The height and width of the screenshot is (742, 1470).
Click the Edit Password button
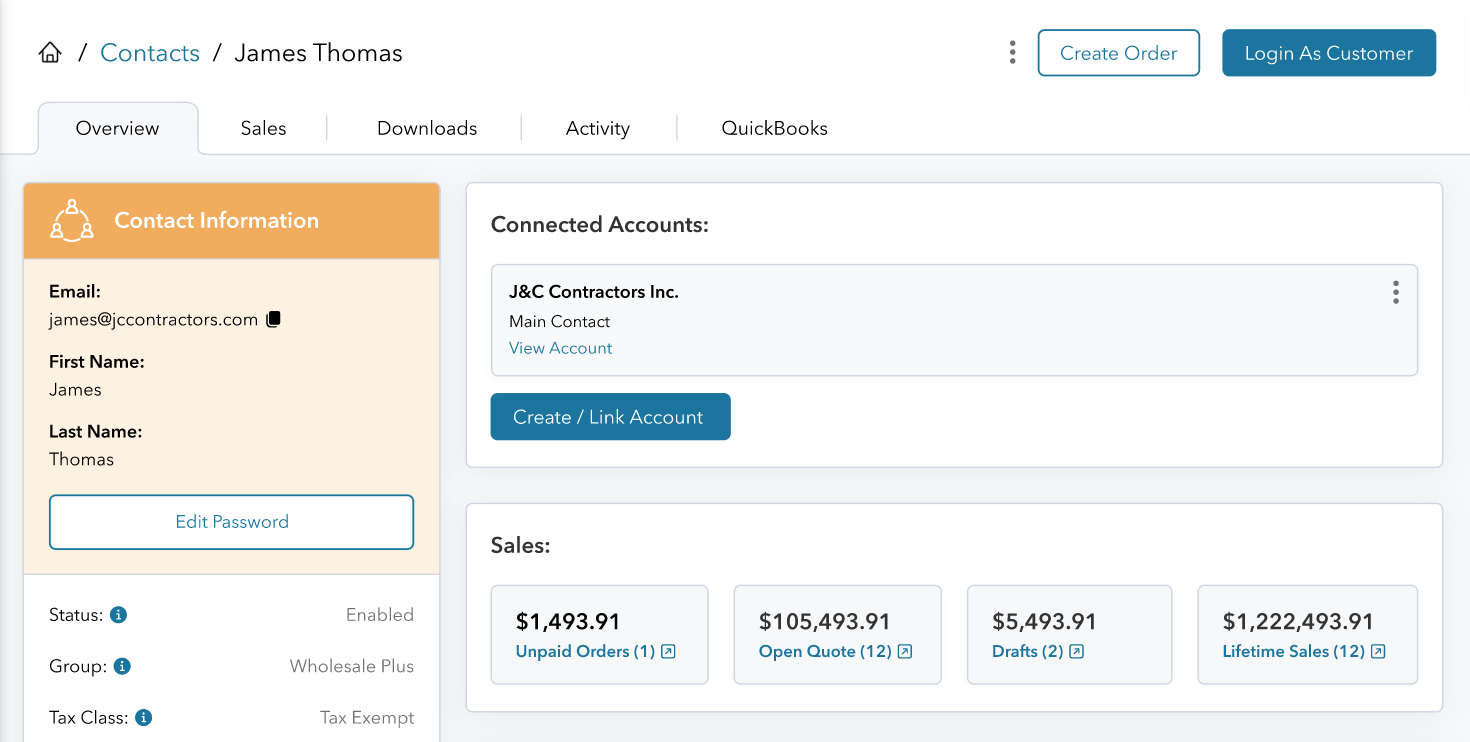(231, 522)
